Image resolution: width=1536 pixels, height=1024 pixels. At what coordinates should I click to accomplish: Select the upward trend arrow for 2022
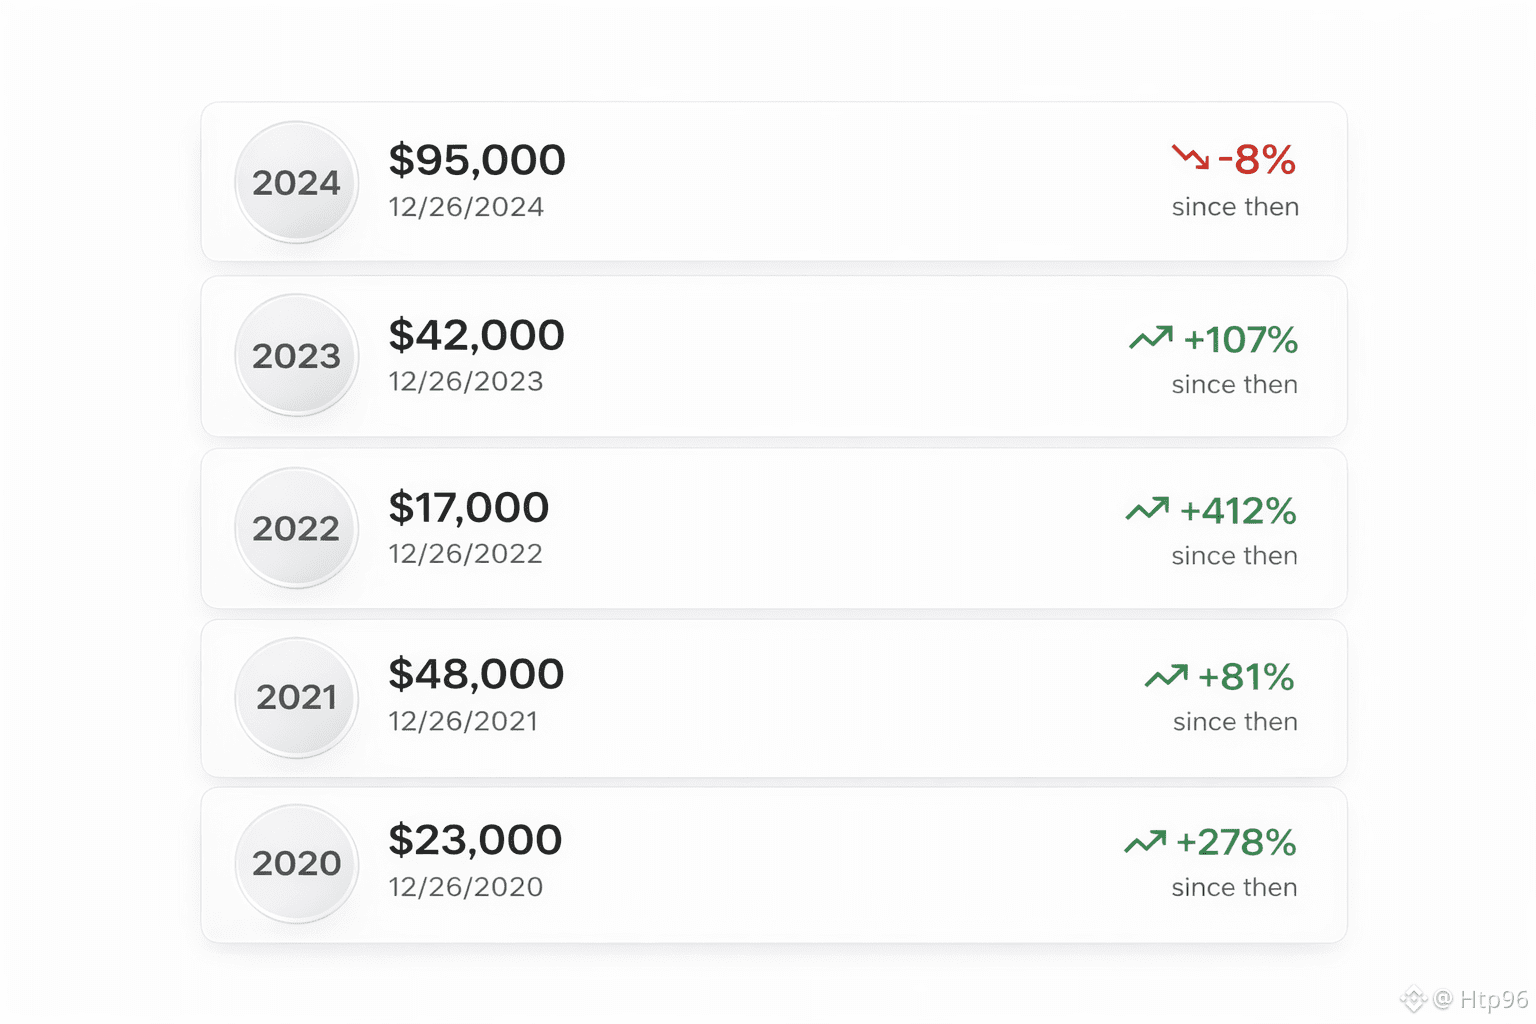1148,509
